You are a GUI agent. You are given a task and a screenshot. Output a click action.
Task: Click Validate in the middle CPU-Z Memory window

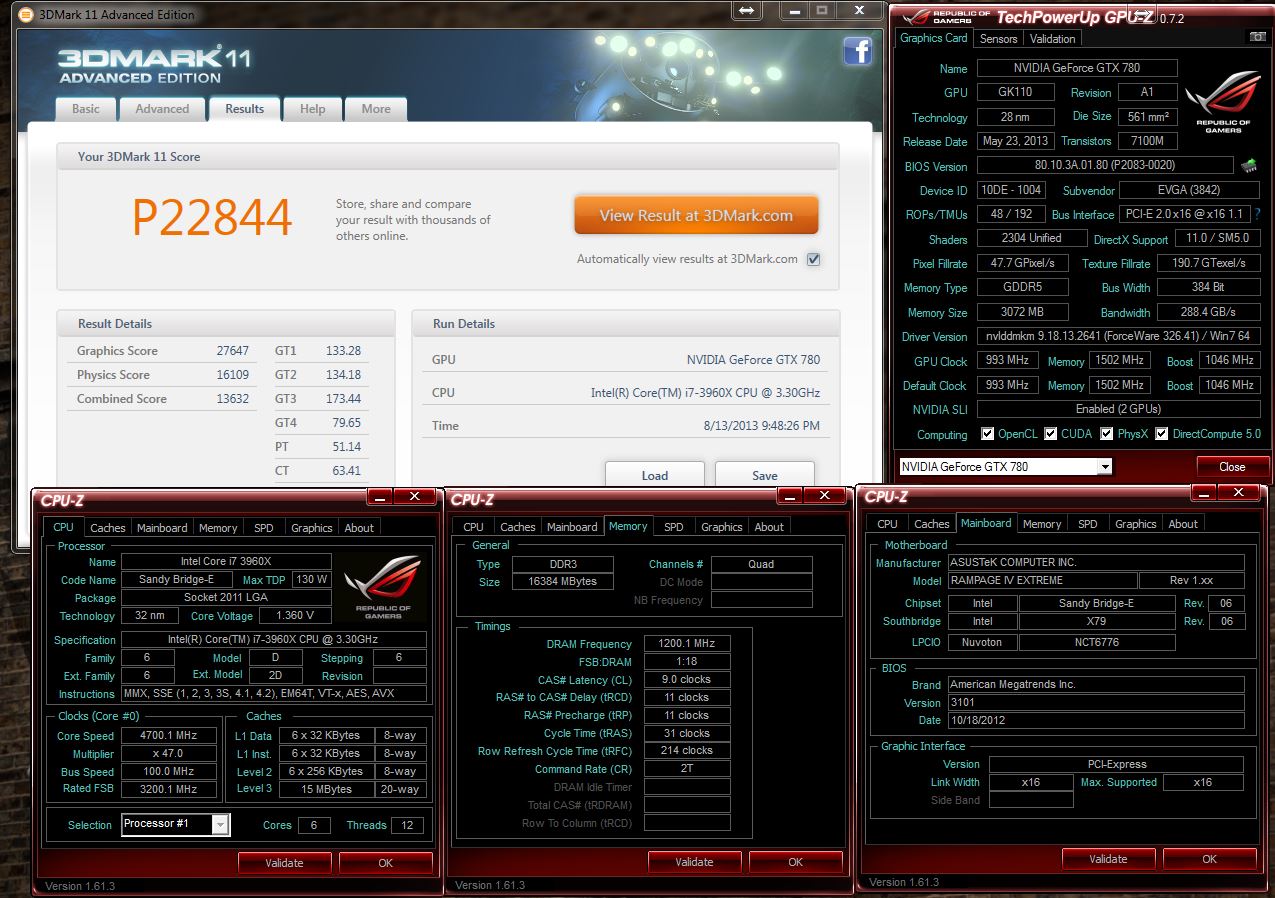[x=695, y=861]
